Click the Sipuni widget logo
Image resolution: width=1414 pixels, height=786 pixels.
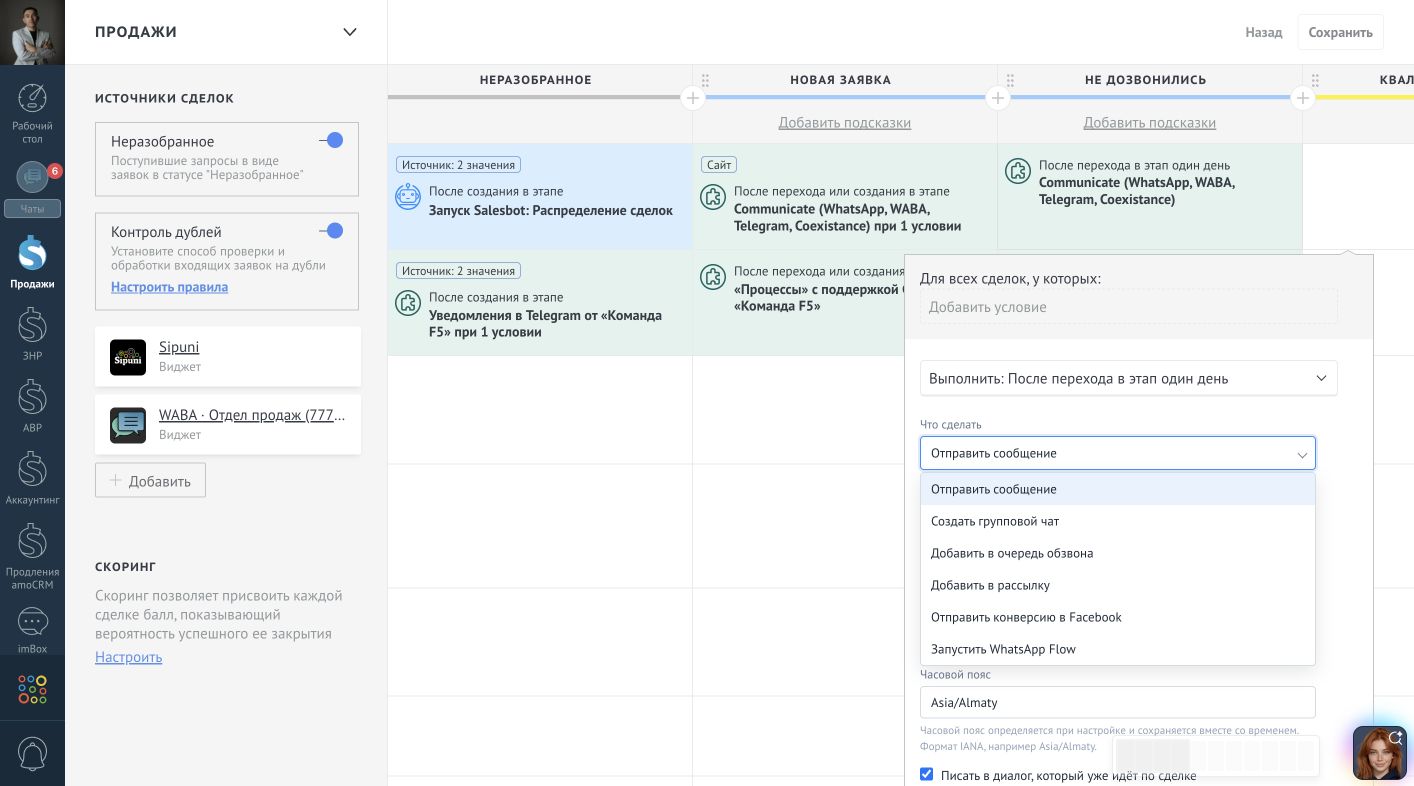(128, 357)
